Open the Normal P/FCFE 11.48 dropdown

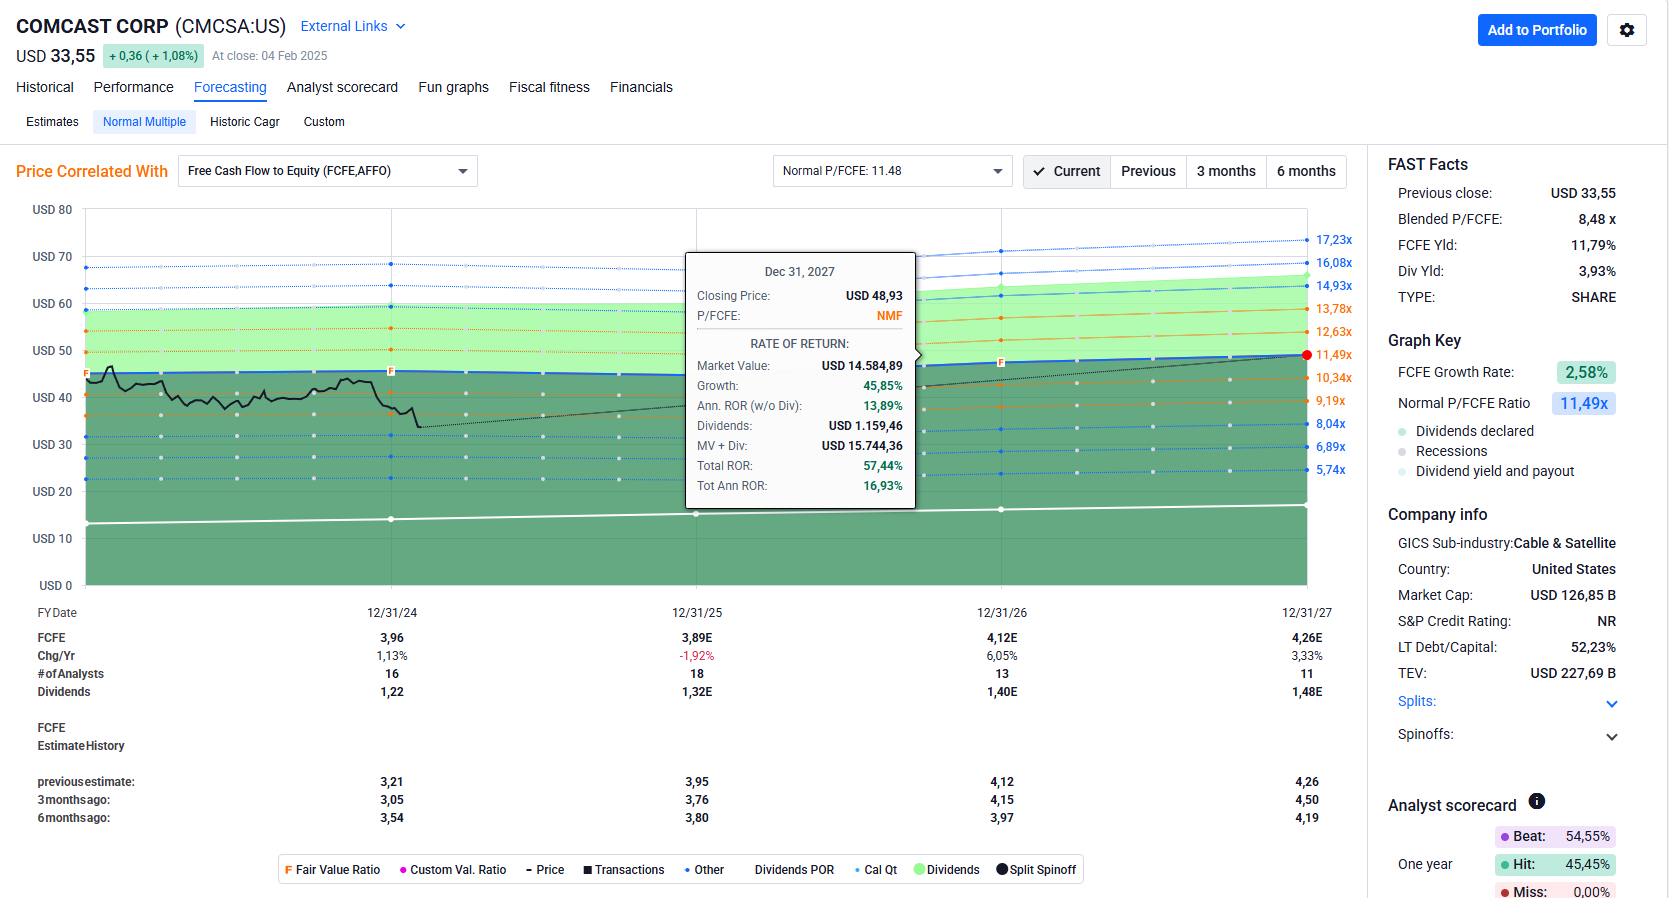(892, 171)
